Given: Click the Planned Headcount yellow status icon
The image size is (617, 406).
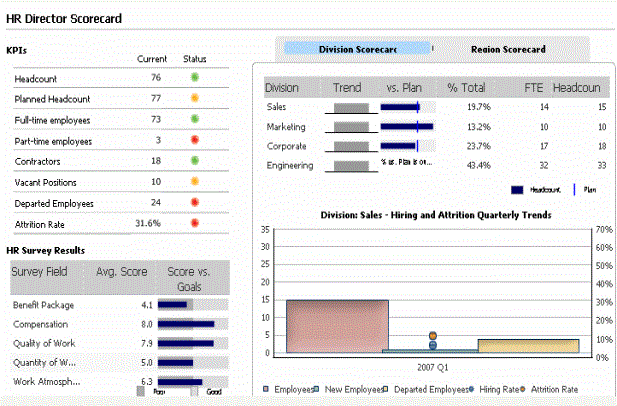Looking at the screenshot, I should pyautogui.click(x=195, y=99).
